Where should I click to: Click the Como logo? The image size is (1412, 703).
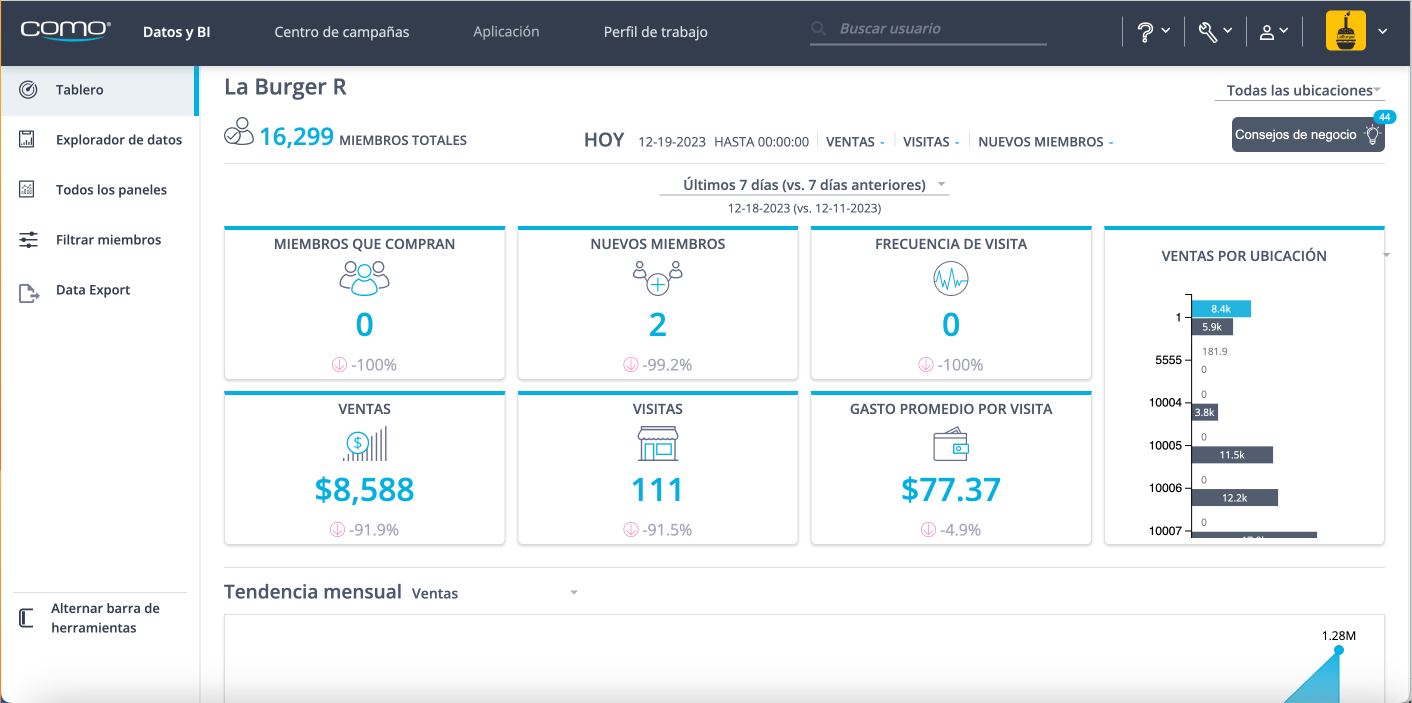[65, 31]
